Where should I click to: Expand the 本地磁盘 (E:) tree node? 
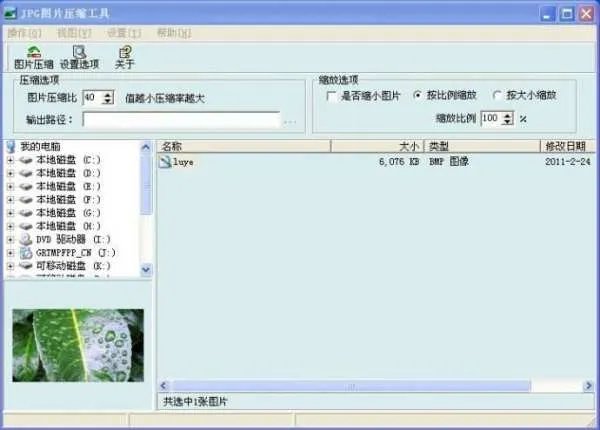(10, 187)
